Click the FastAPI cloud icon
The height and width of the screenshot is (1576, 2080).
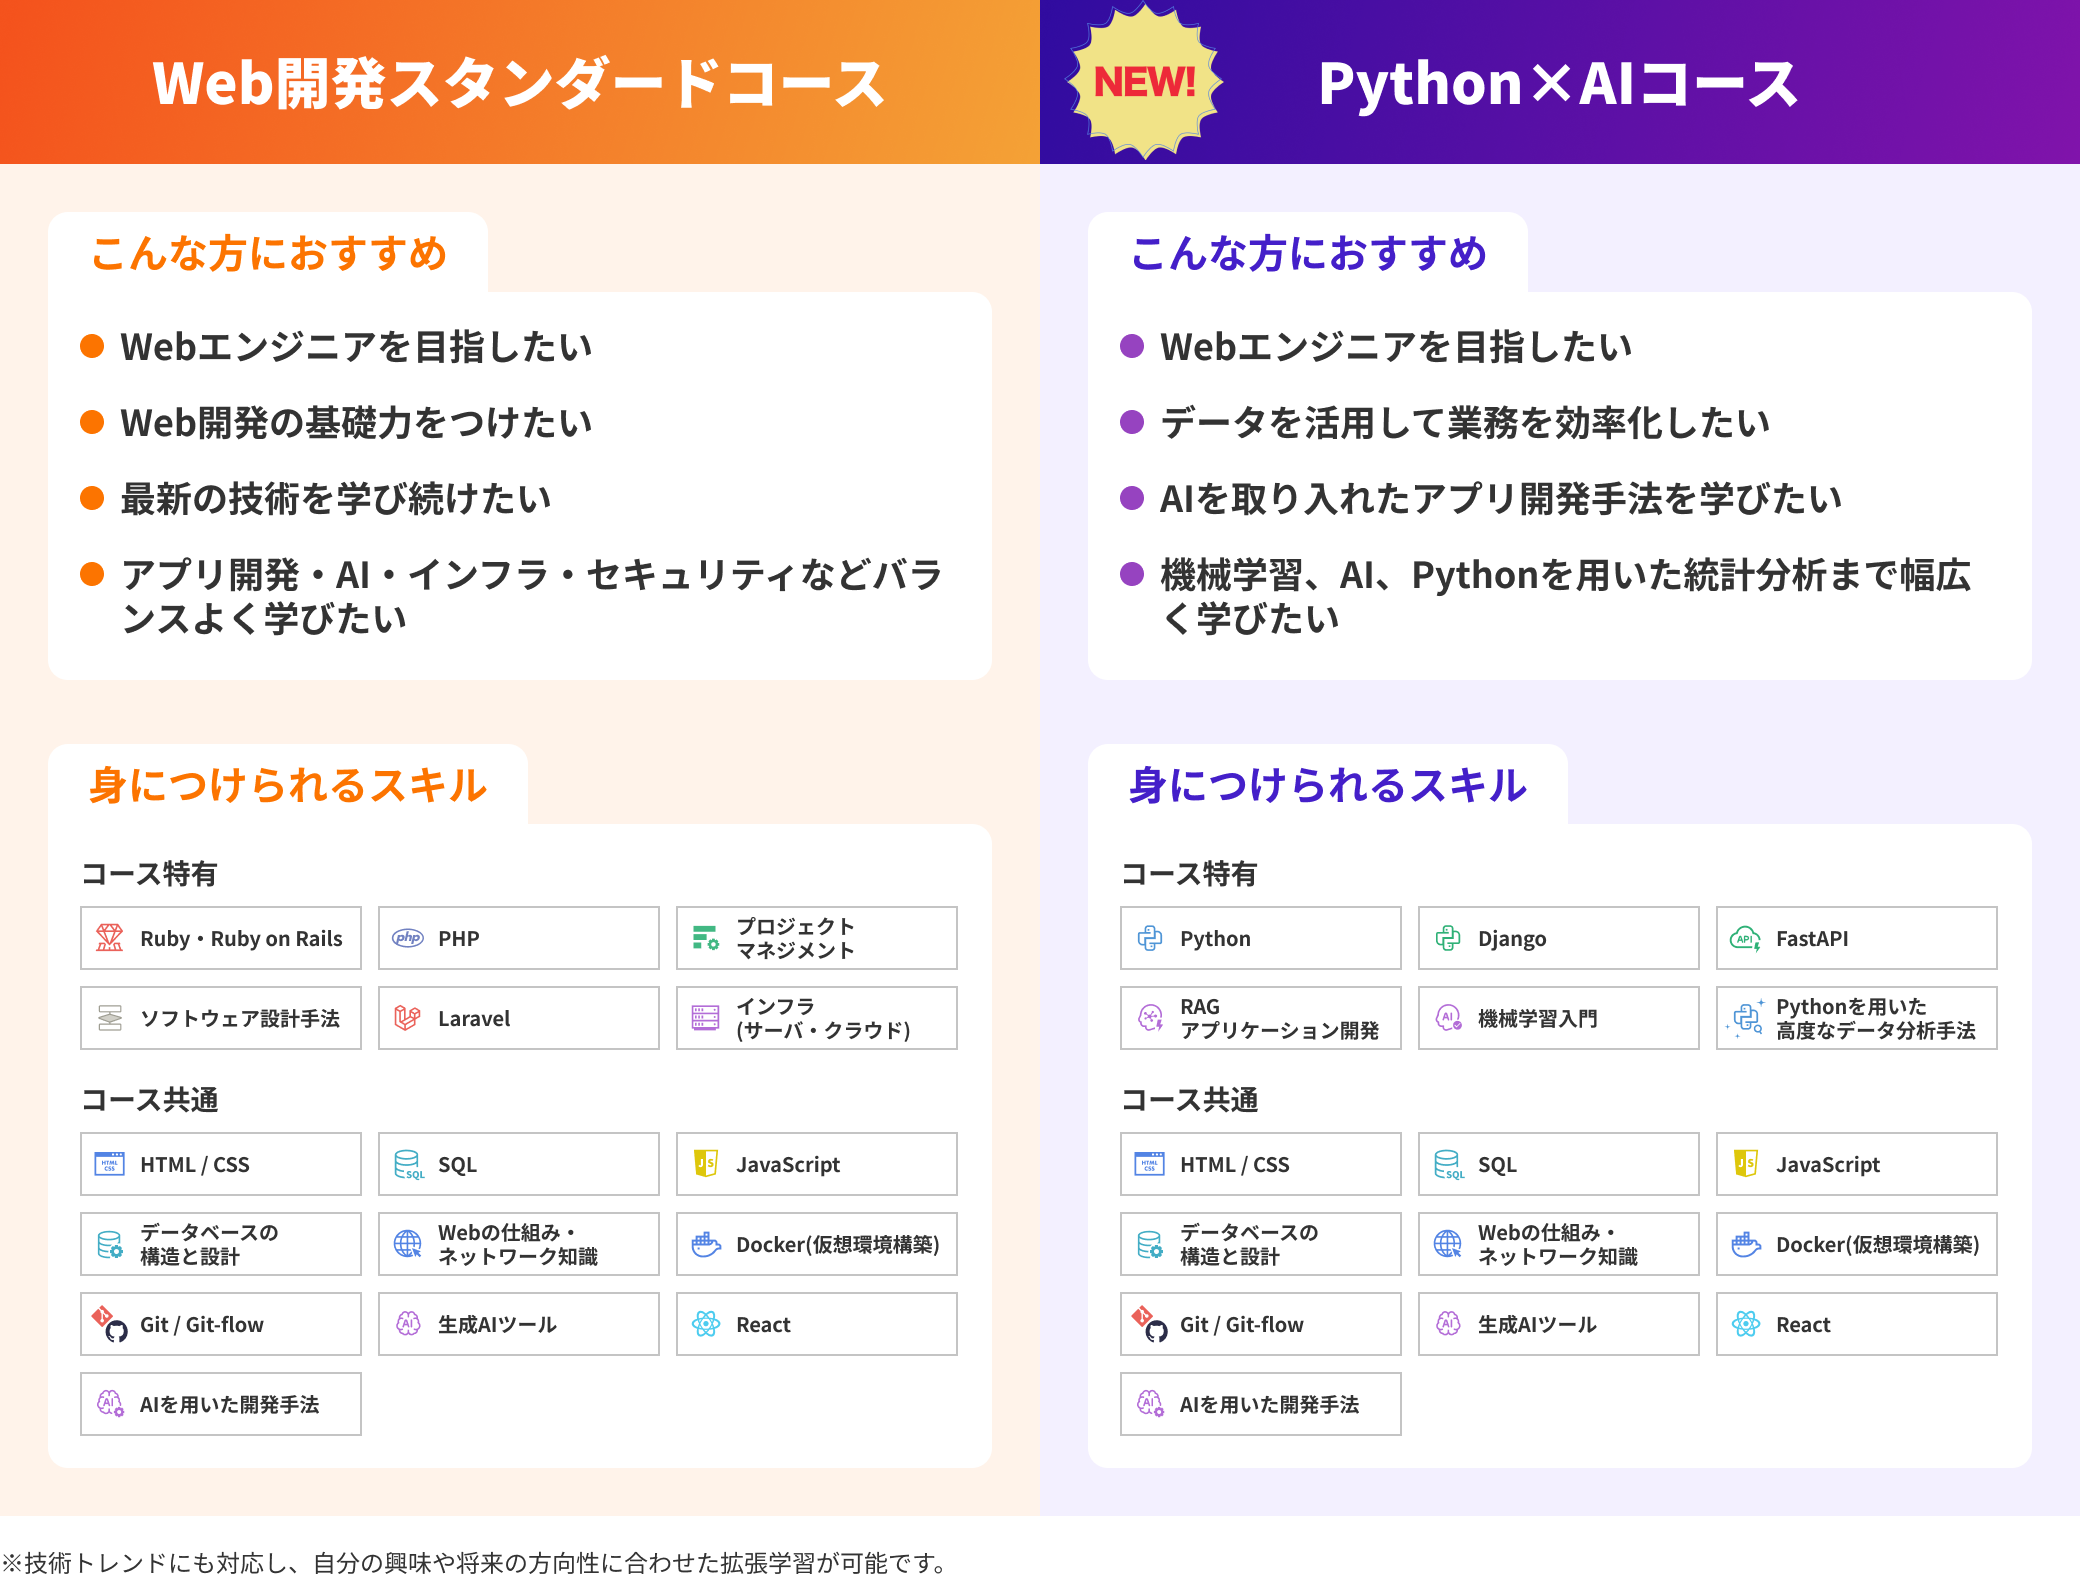pyautogui.click(x=1745, y=938)
